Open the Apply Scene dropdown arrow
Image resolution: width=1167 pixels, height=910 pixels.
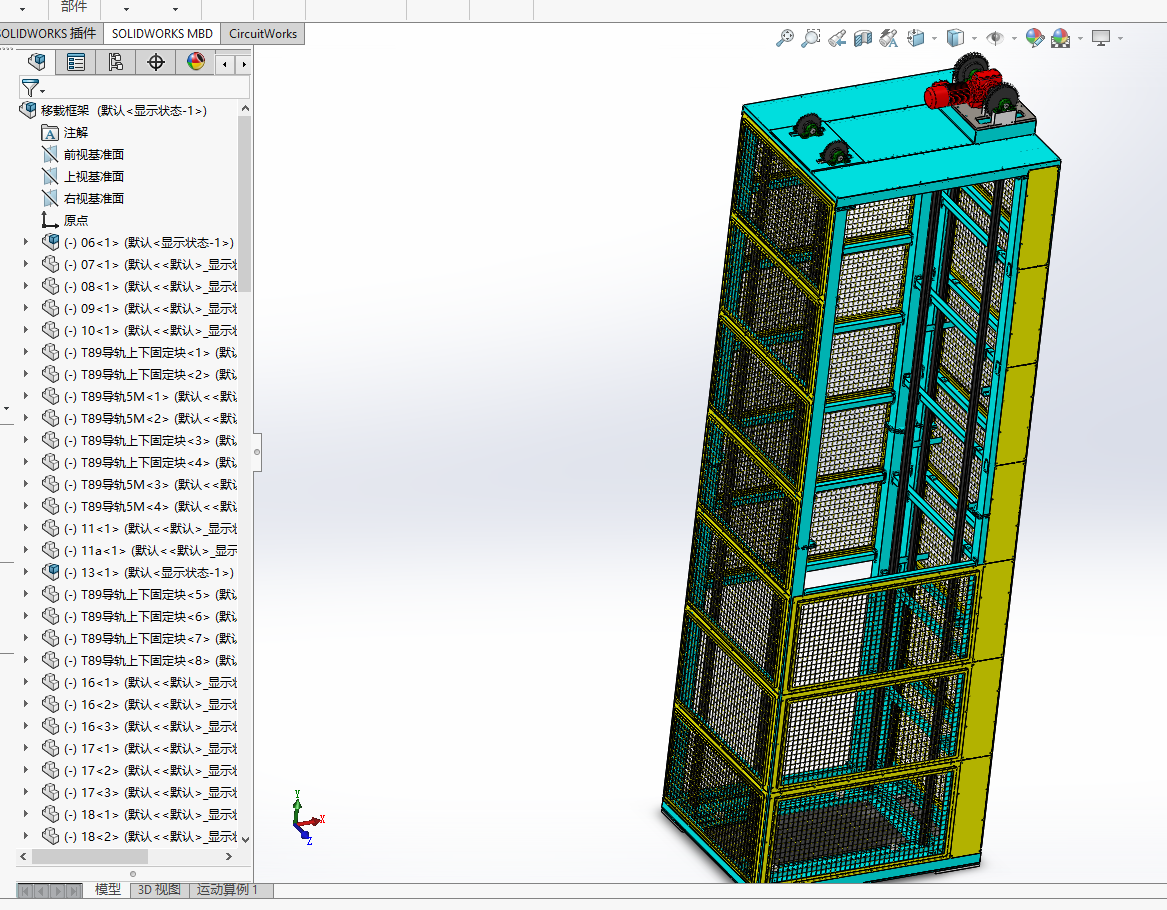point(1080,39)
